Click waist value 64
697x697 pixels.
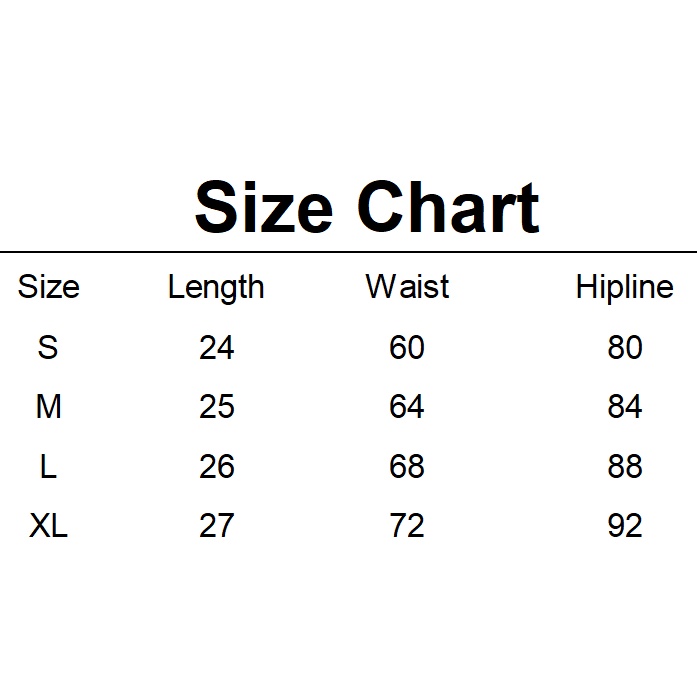pyautogui.click(x=407, y=406)
